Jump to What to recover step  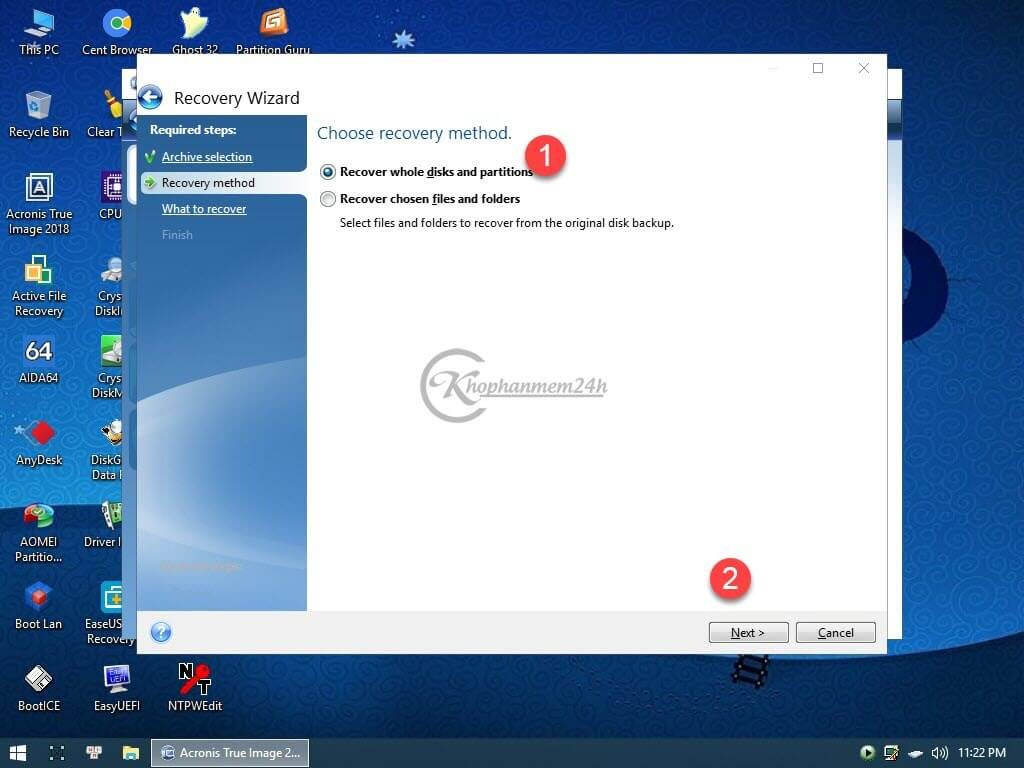[x=204, y=209]
